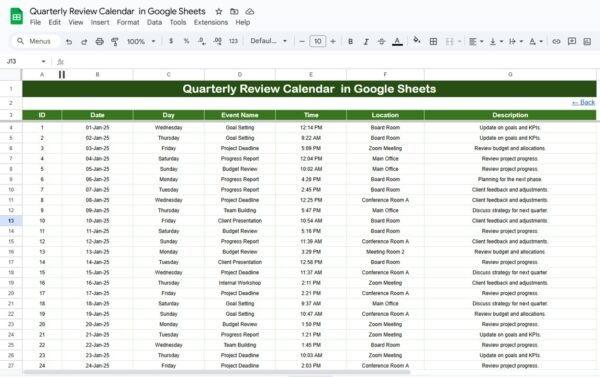The image size is (600, 377).
Task: Select the Location header cell
Action: coord(385,115)
